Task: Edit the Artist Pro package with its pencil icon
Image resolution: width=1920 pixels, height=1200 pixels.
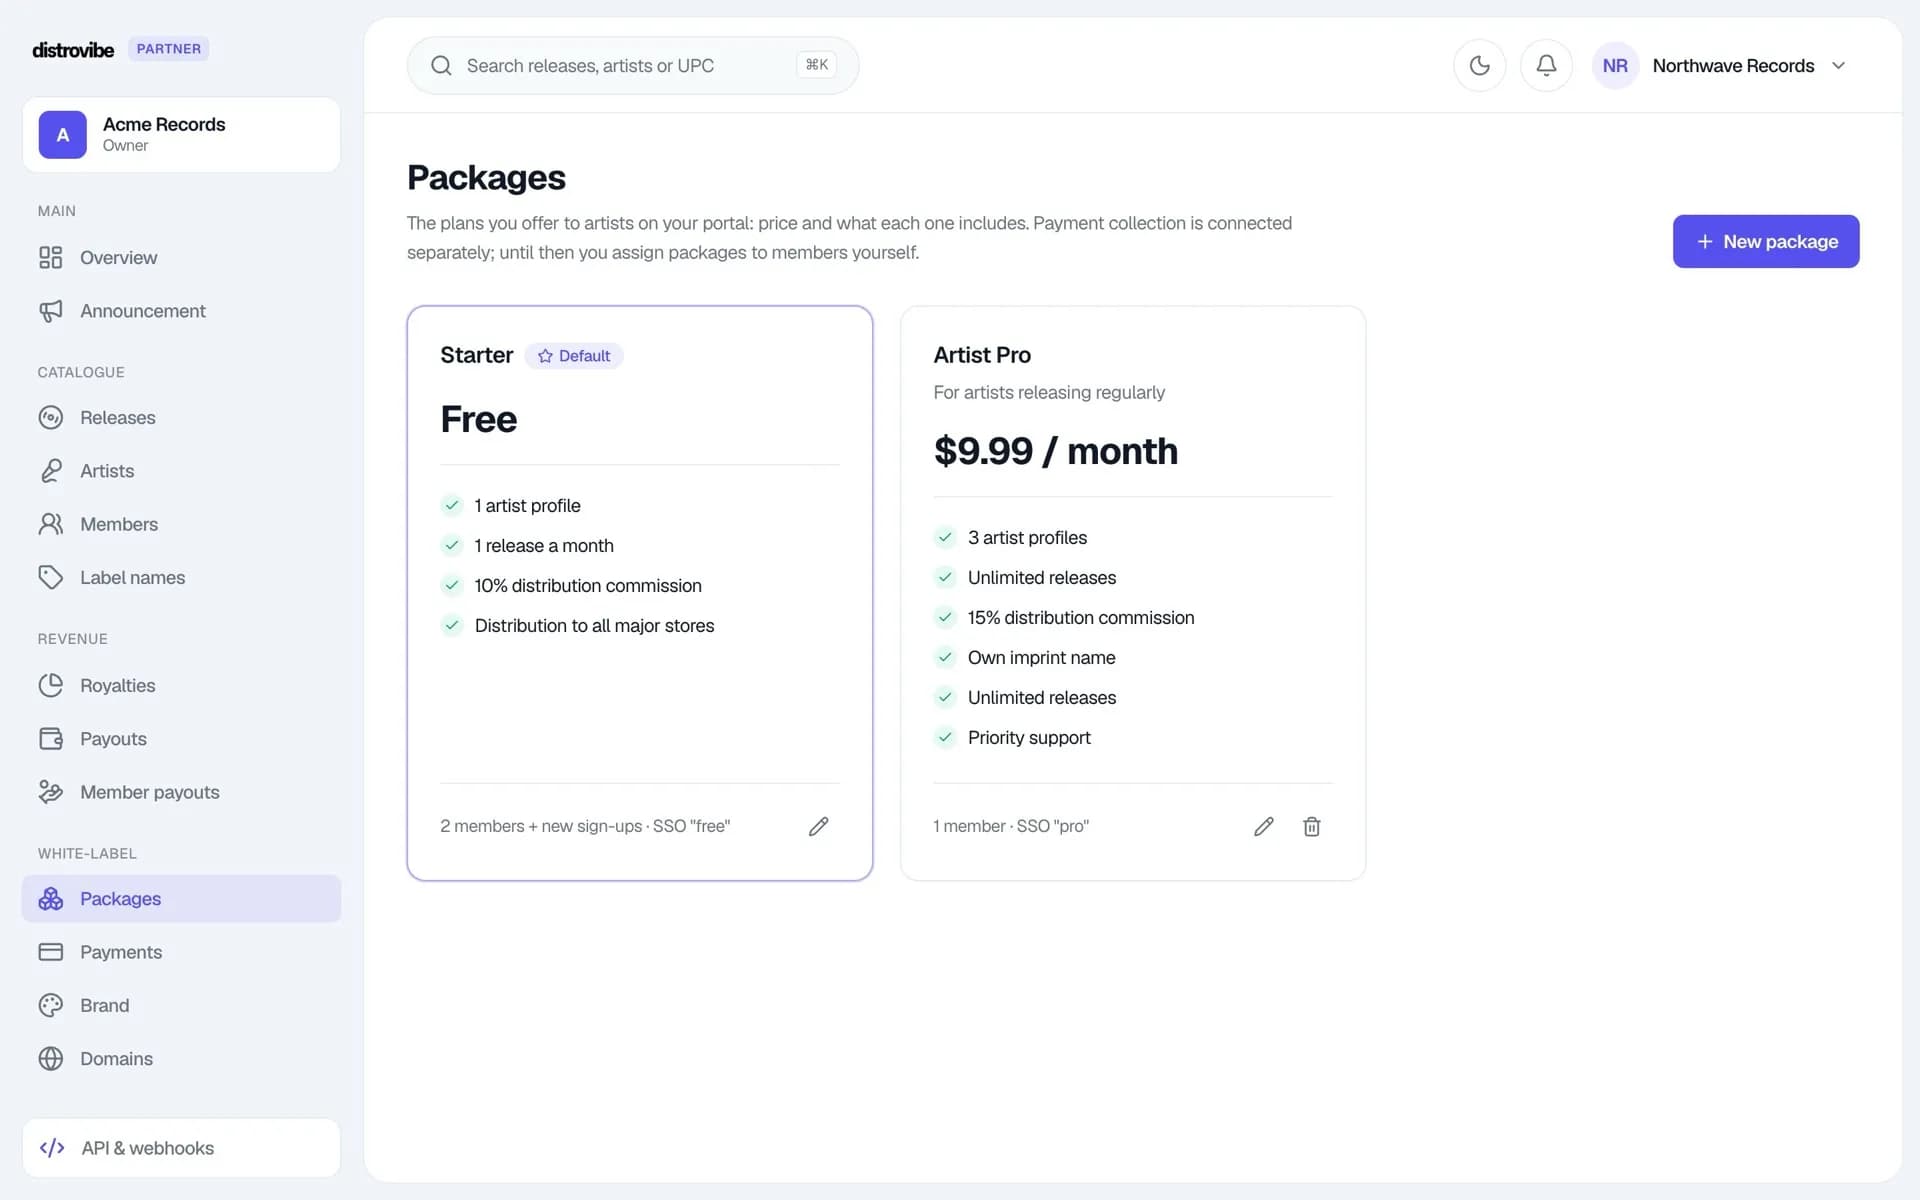Action: tap(1264, 826)
